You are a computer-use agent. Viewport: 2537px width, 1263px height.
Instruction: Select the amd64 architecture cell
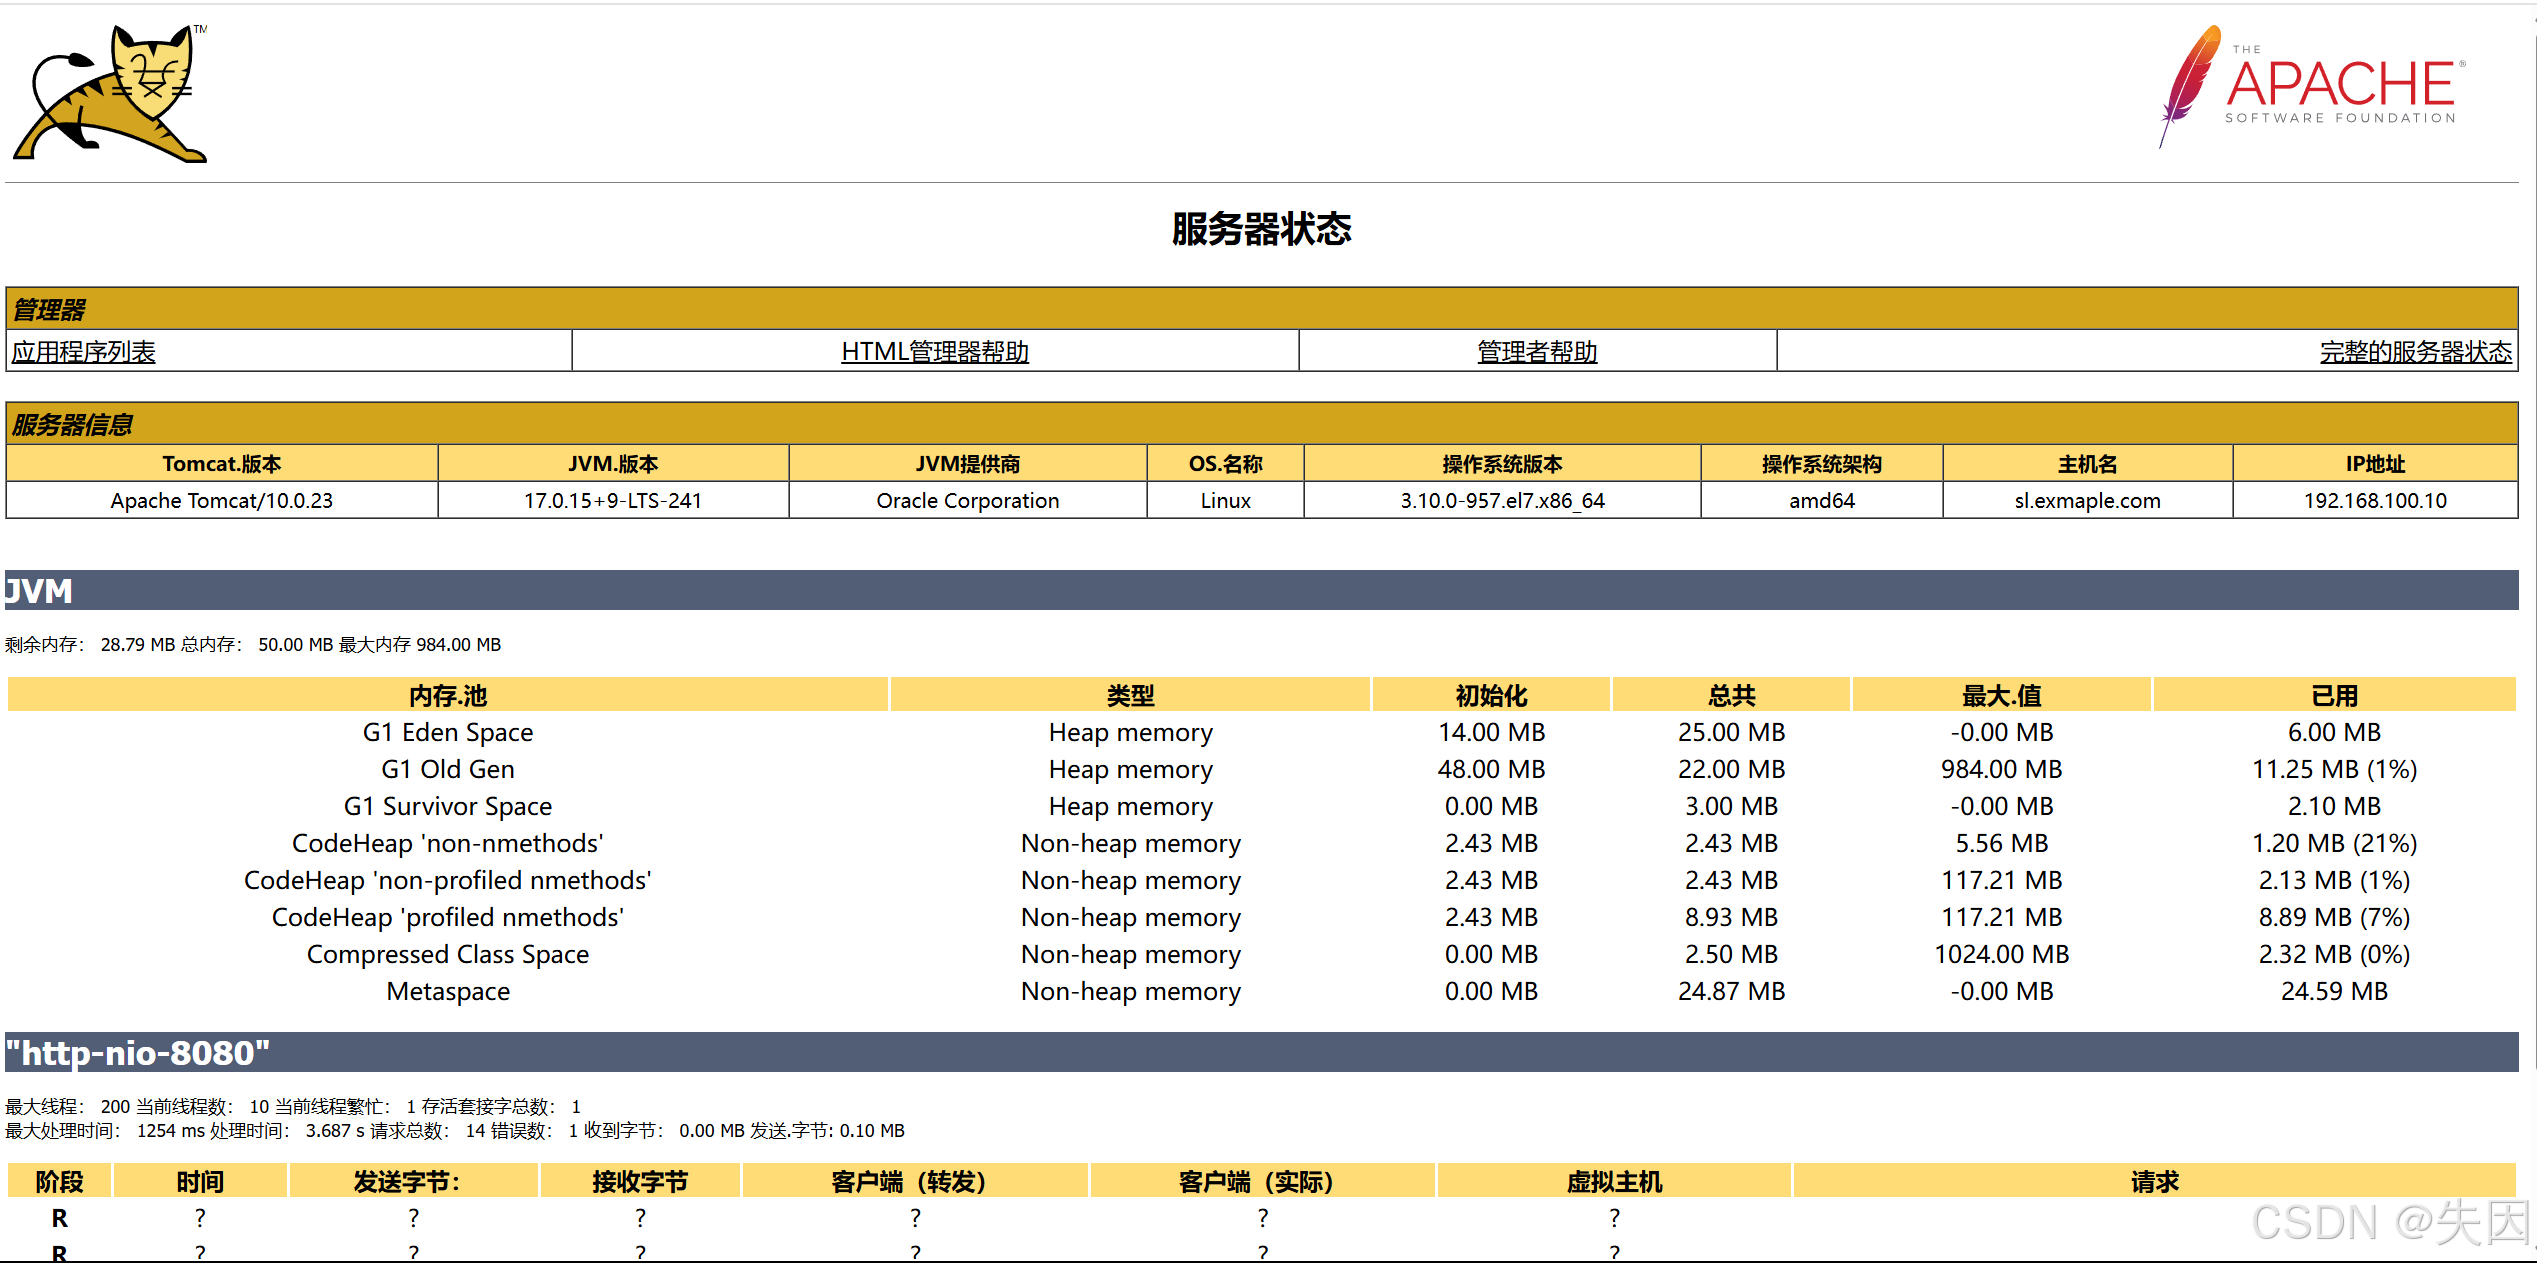coord(1821,500)
